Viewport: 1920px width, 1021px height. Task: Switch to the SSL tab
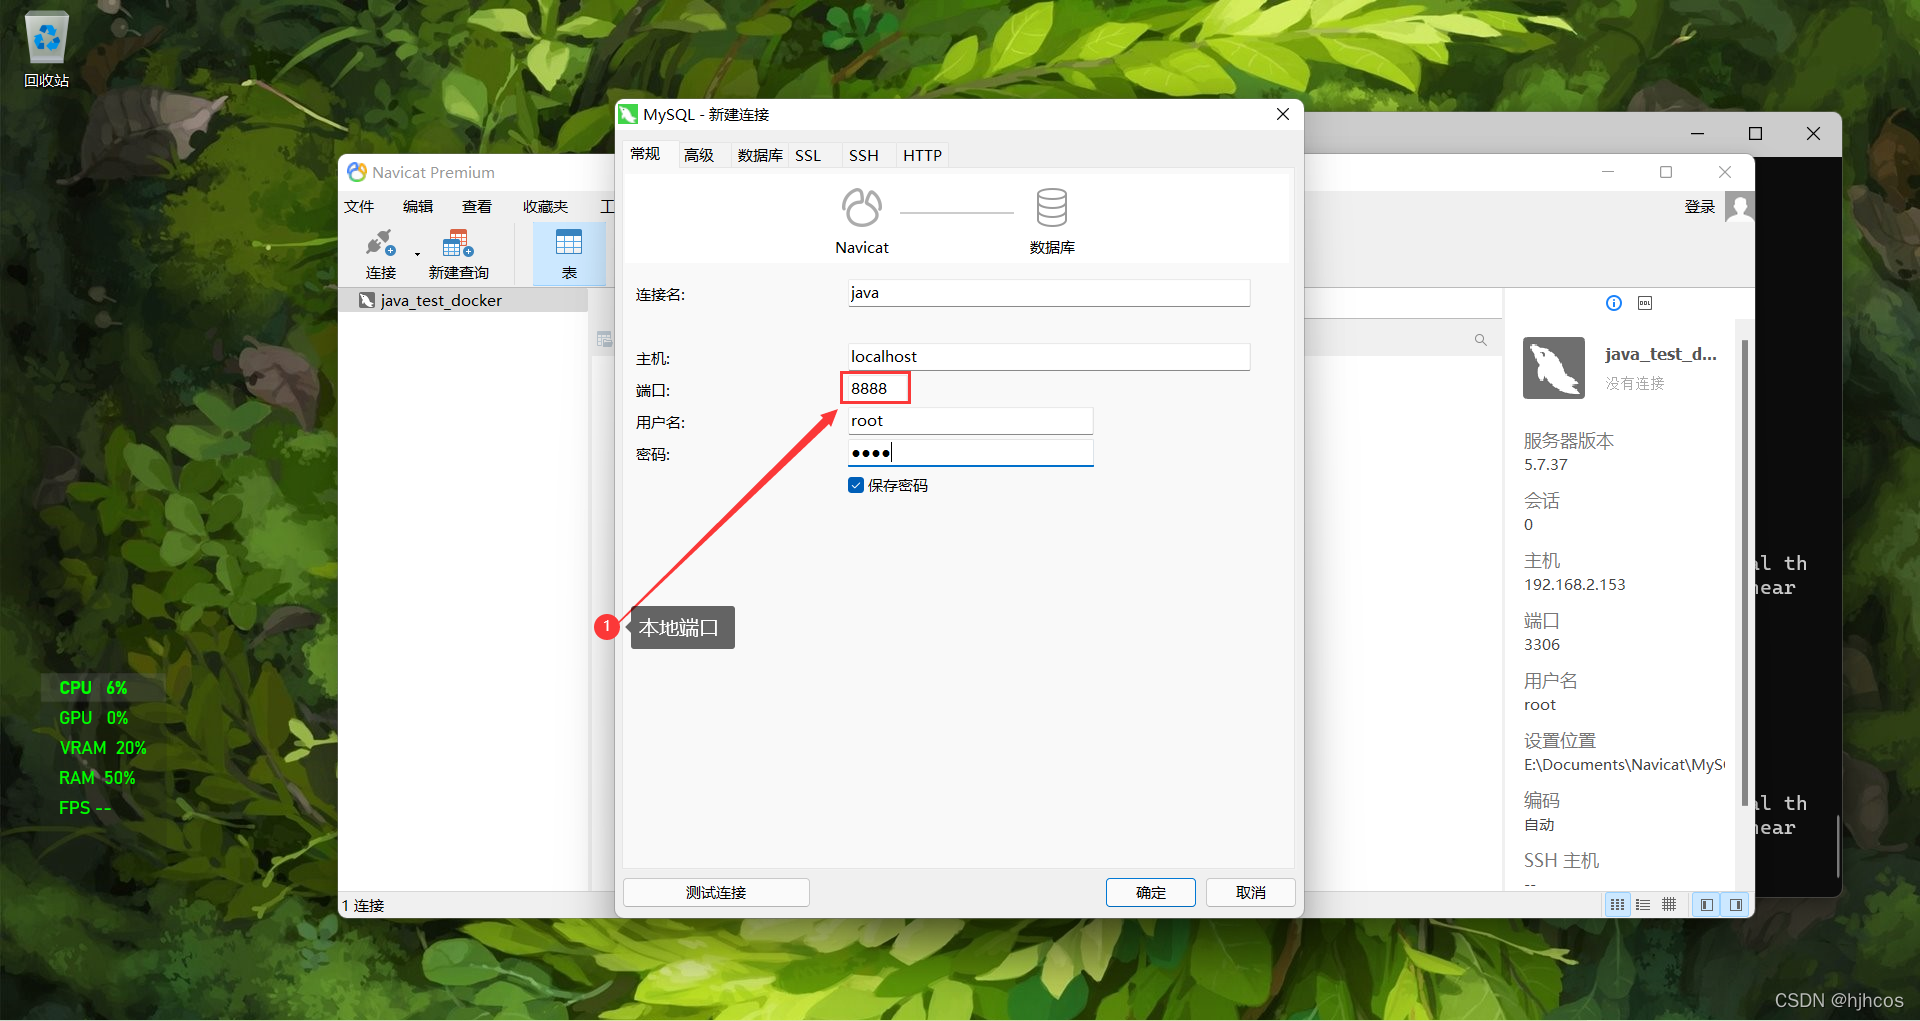808,155
